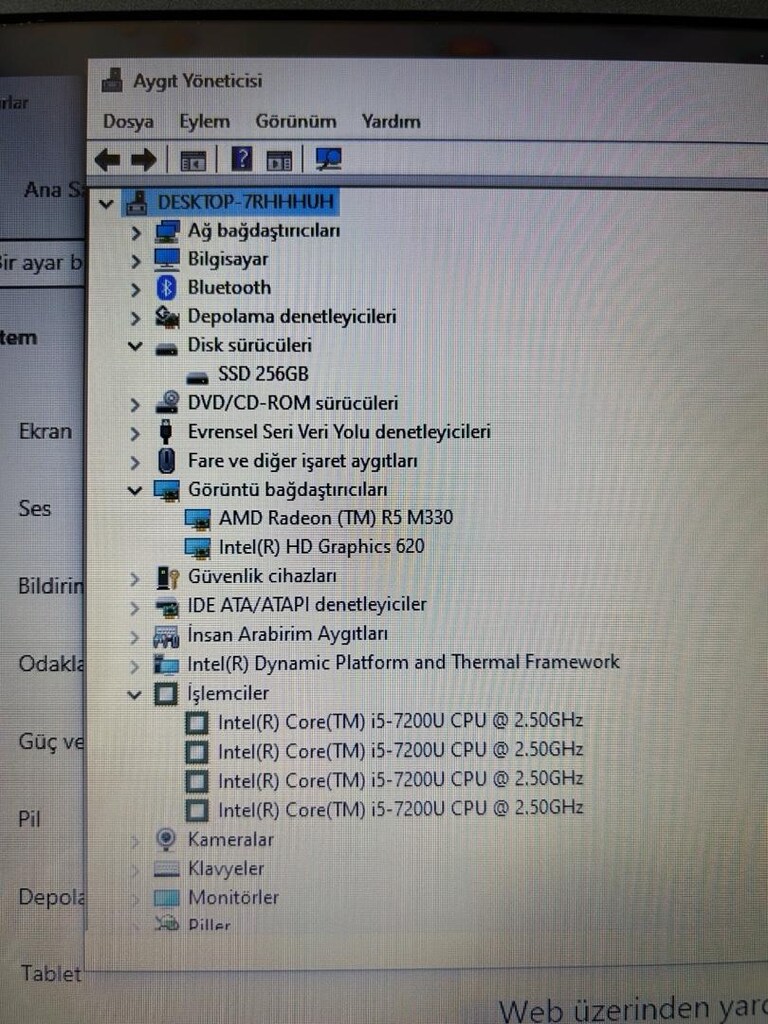Expand the Bilgisayar category
Viewport: 768px width, 1024px height.
[x=136, y=261]
